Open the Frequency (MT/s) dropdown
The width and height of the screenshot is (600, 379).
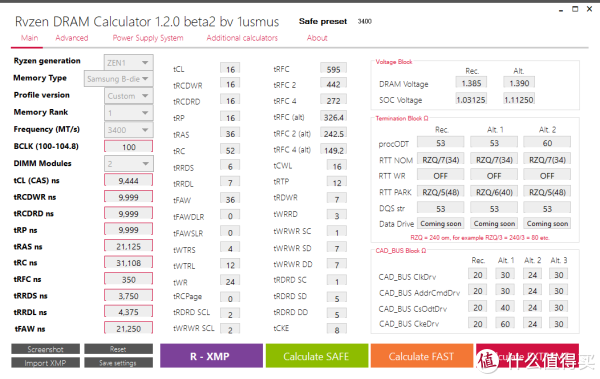(129, 130)
